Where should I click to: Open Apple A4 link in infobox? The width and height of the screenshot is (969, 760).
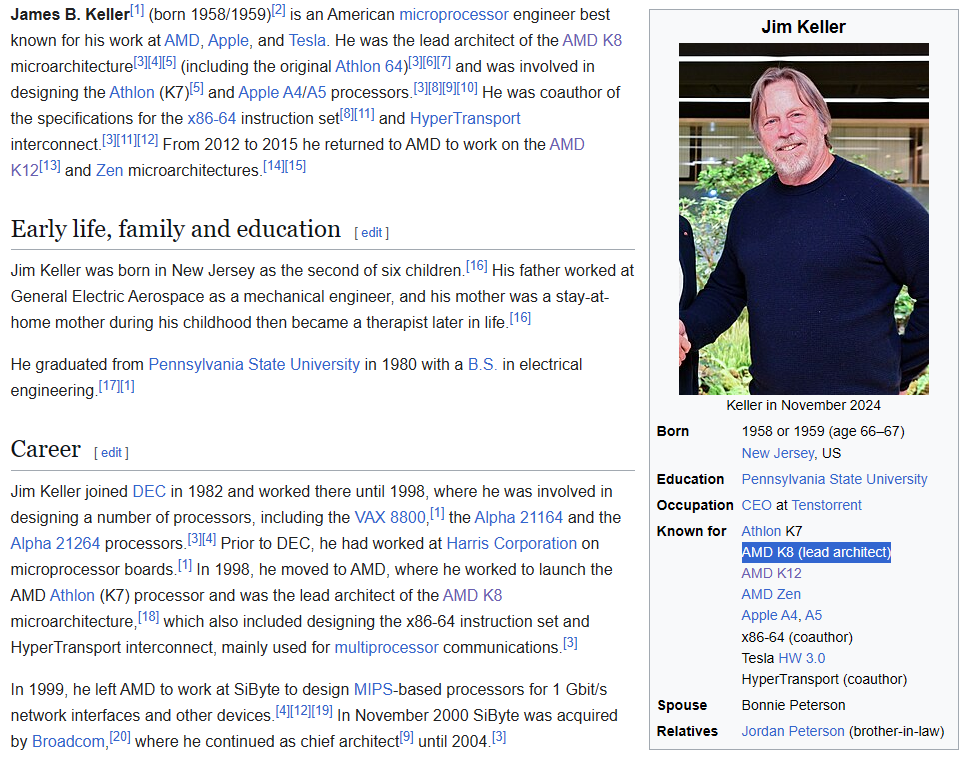770,615
